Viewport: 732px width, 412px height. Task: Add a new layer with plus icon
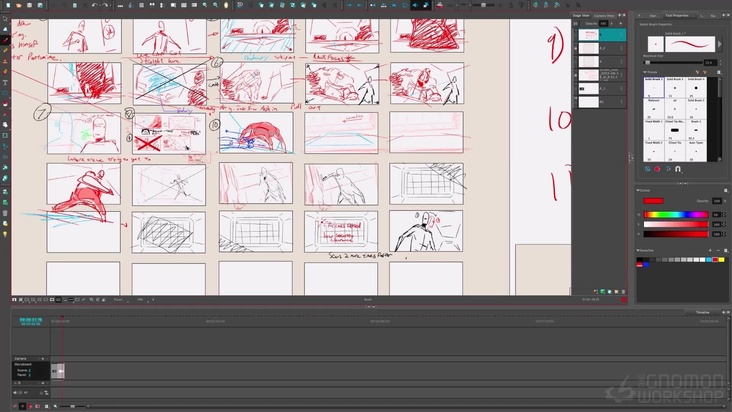tap(620, 23)
